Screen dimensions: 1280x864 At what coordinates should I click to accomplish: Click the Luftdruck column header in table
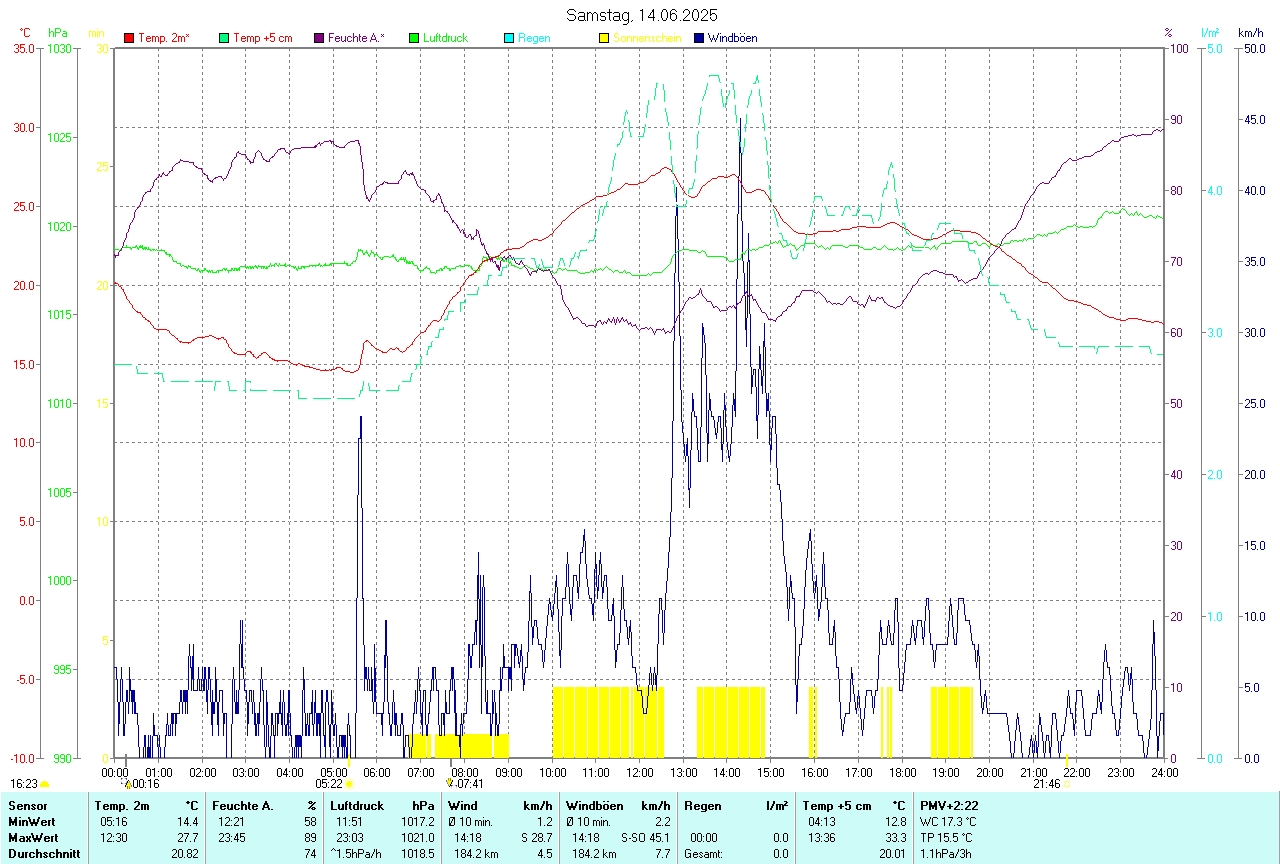(x=357, y=806)
